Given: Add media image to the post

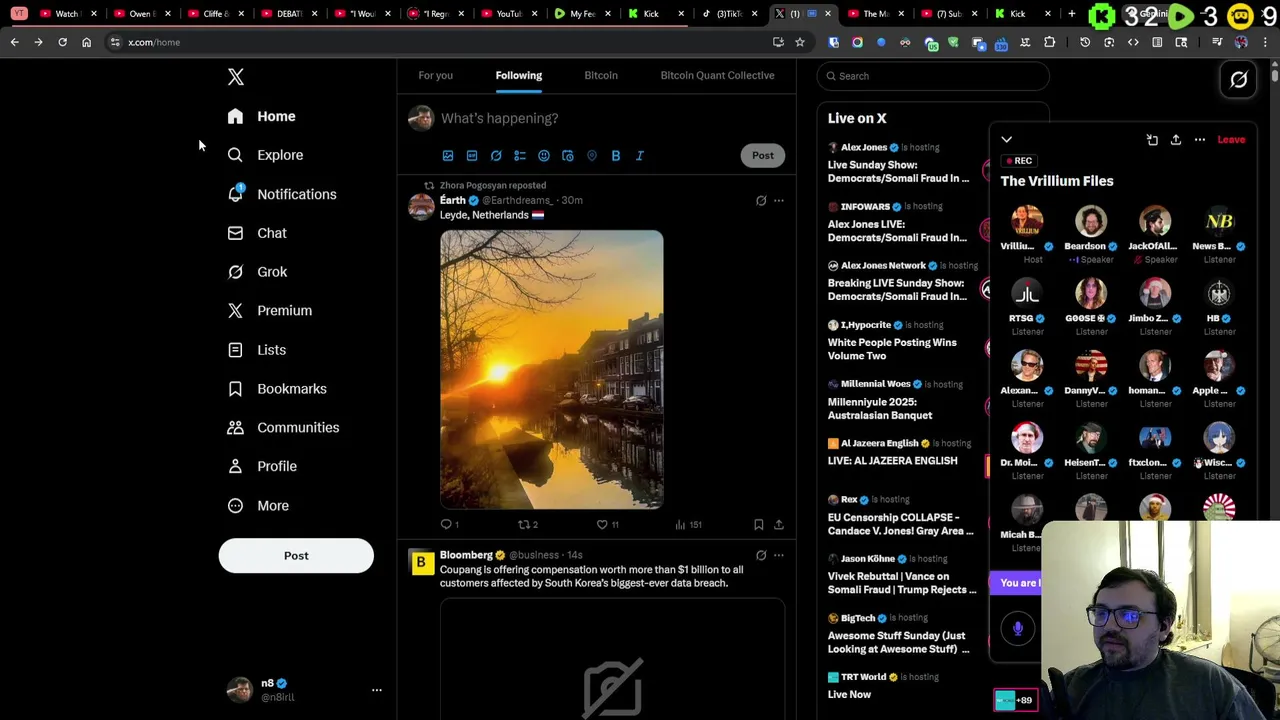Looking at the screenshot, I should 448,156.
